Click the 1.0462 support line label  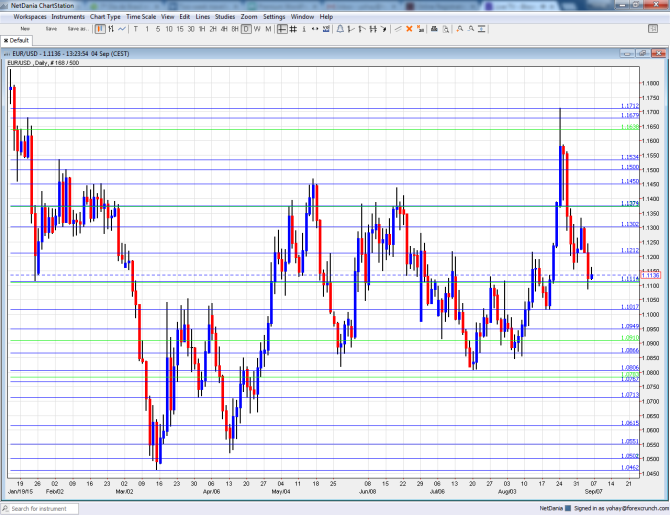[x=630, y=468]
